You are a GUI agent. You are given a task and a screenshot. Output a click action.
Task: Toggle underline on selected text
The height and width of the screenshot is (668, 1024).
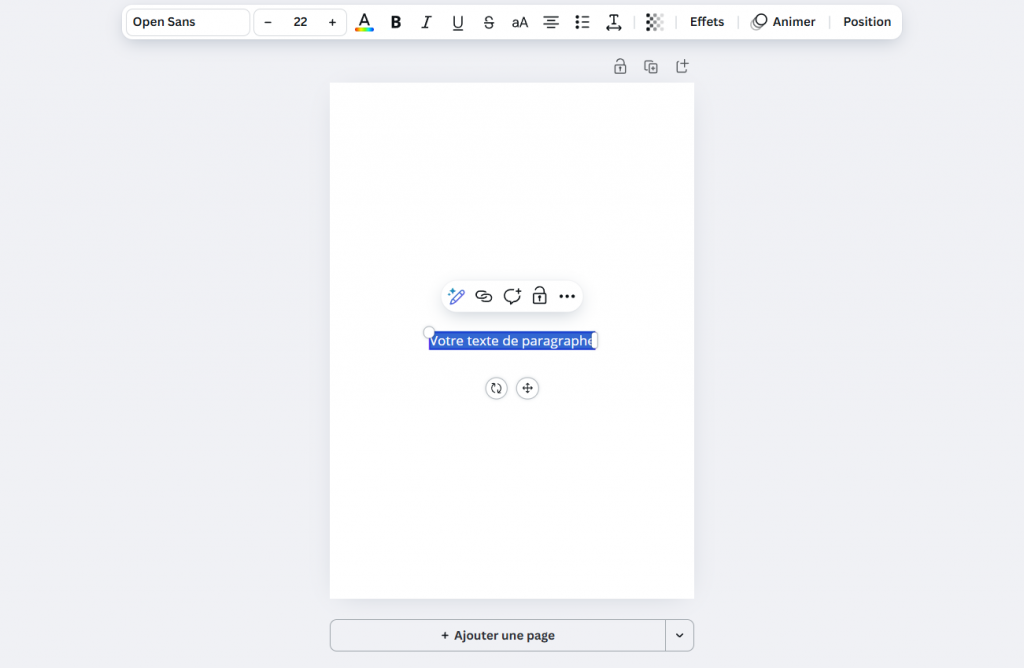[458, 22]
